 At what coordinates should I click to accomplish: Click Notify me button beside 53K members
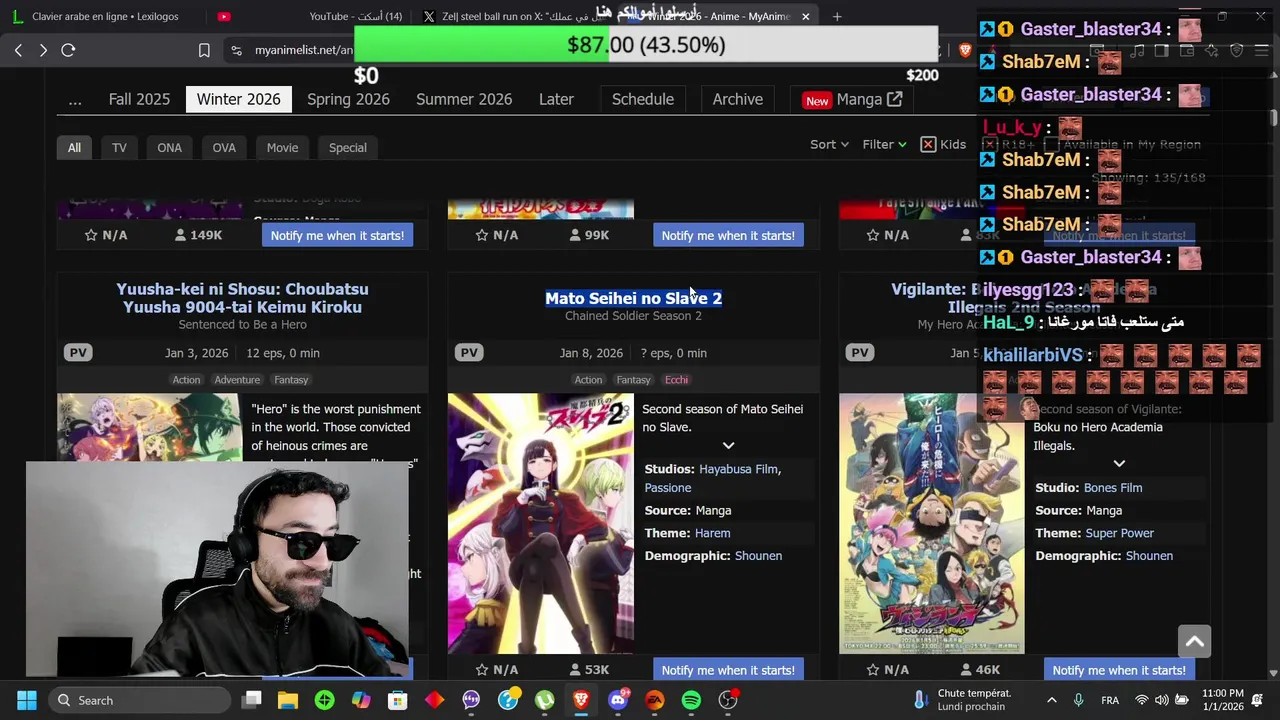click(728, 670)
